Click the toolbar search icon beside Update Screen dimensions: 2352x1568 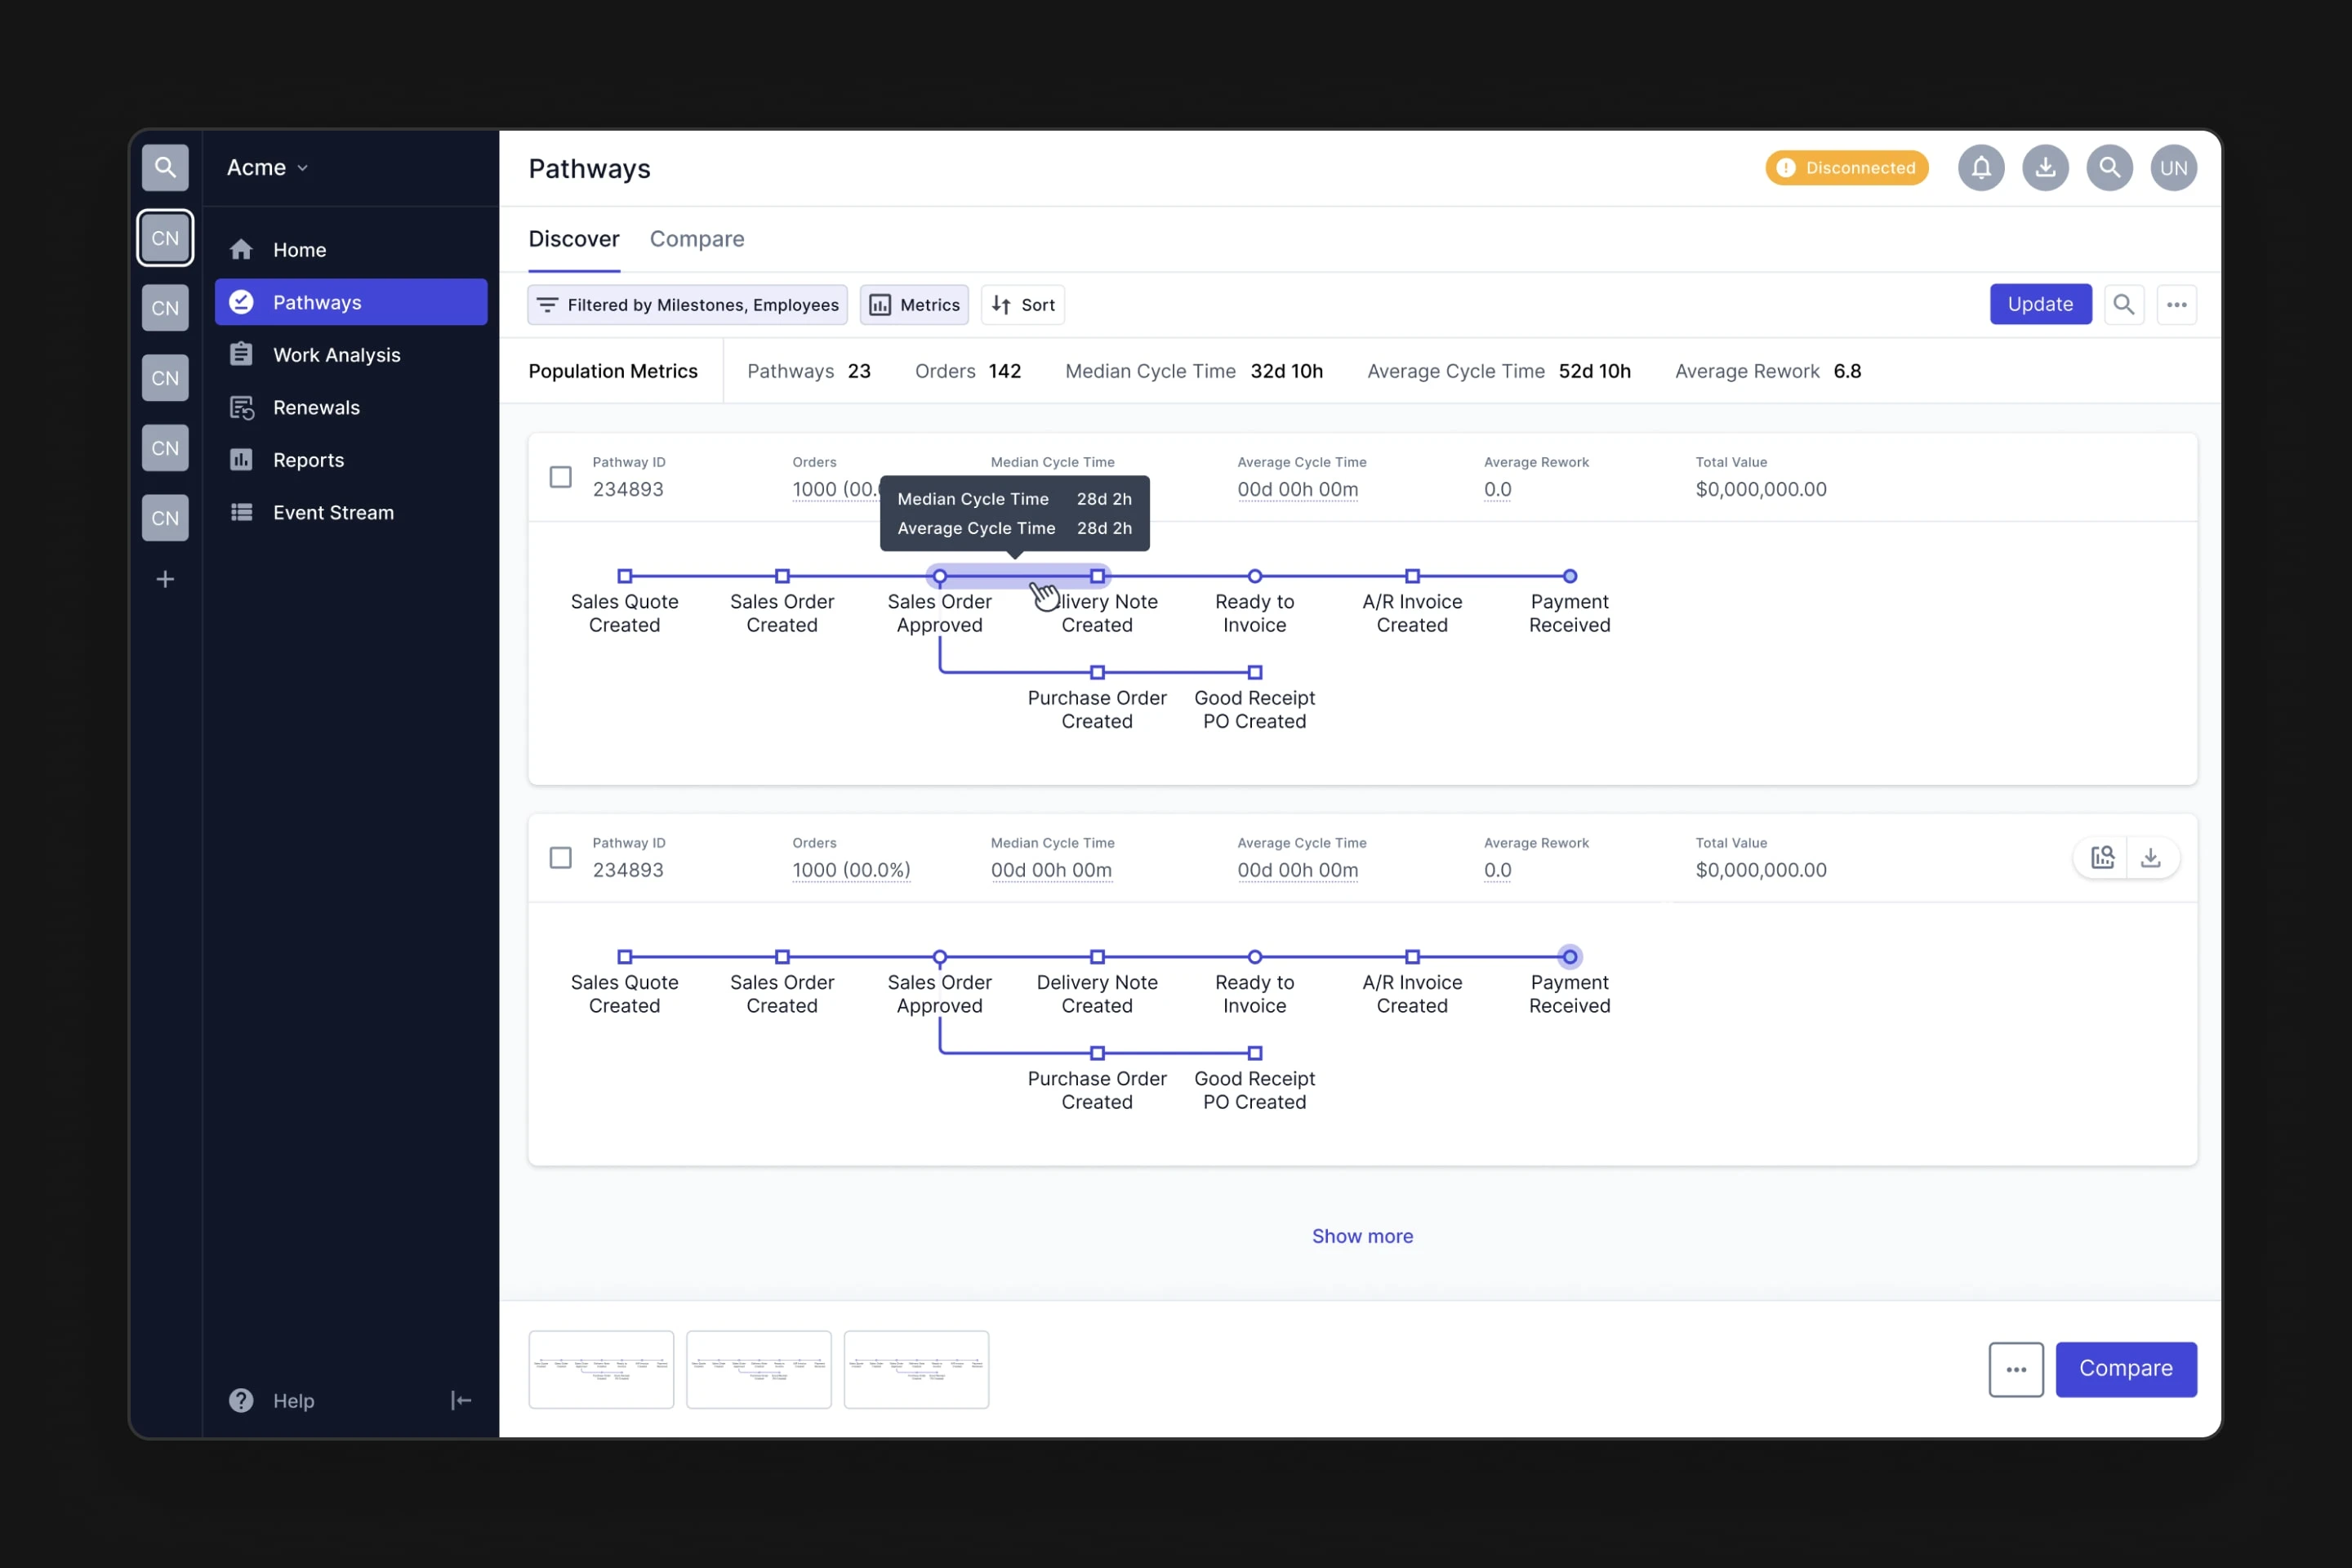2123,304
